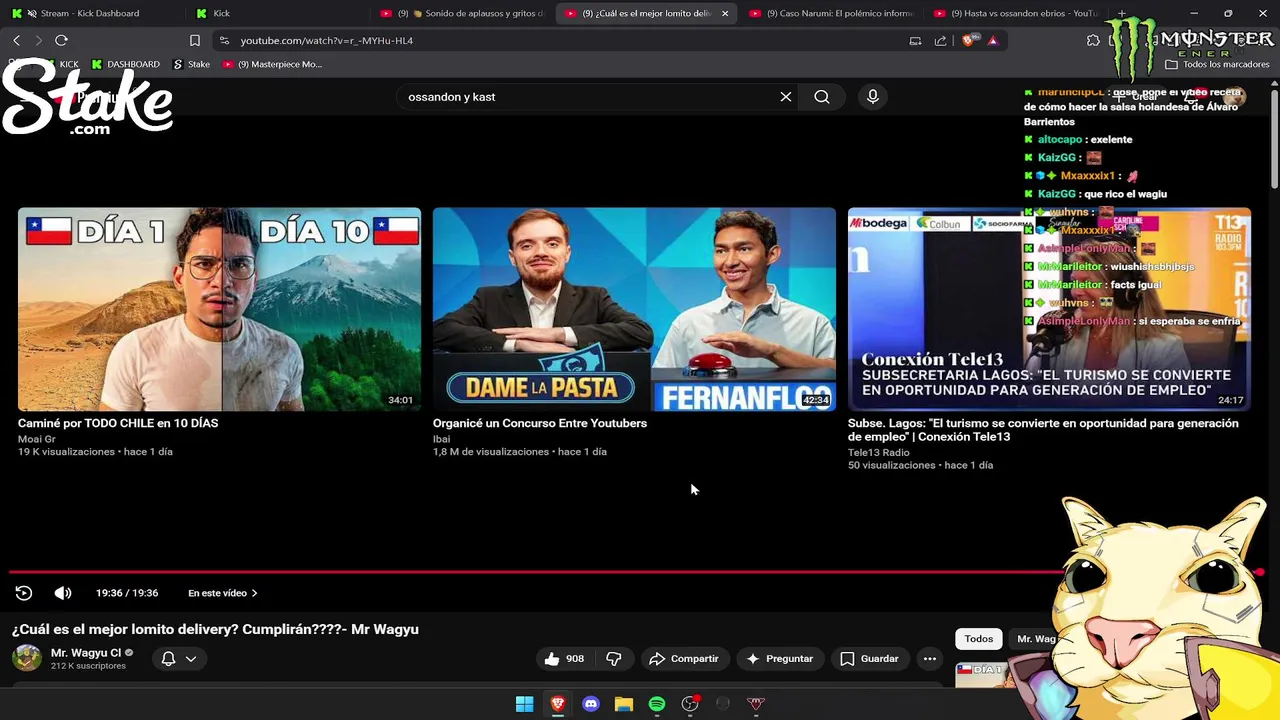
Task: Open the DASHBOARD bookmark
Action: coord(126,64)
